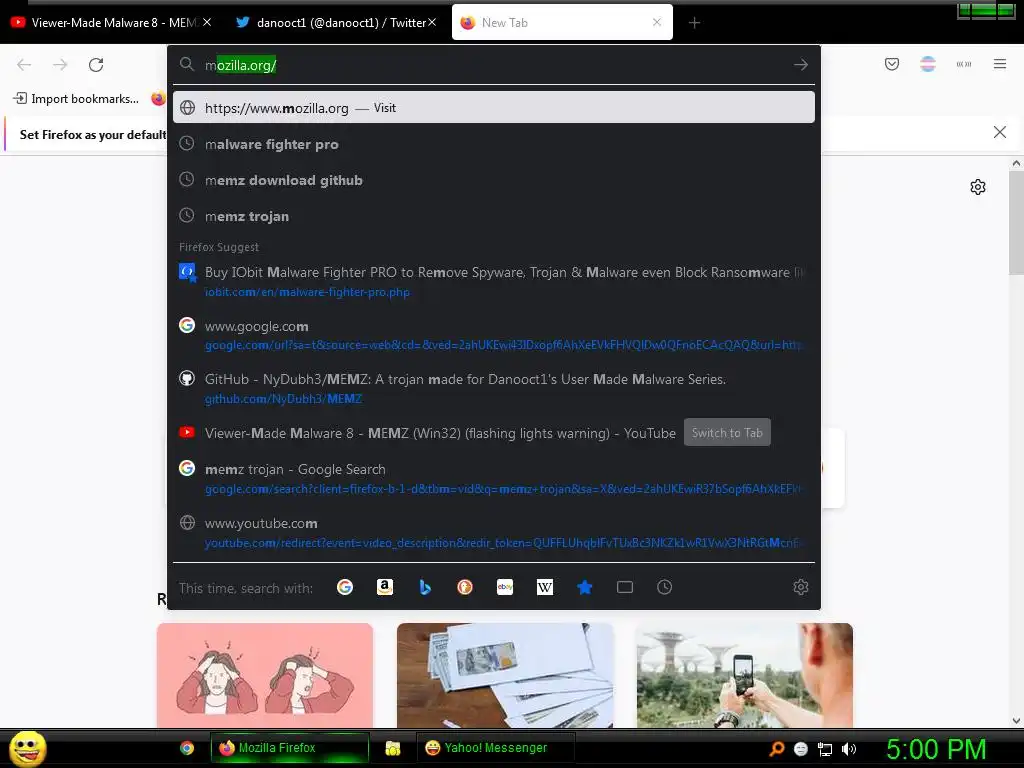Screen dimensions: 1024x768
Task: Select 'memz download github' suggestion
Action: tap(494, 180)
